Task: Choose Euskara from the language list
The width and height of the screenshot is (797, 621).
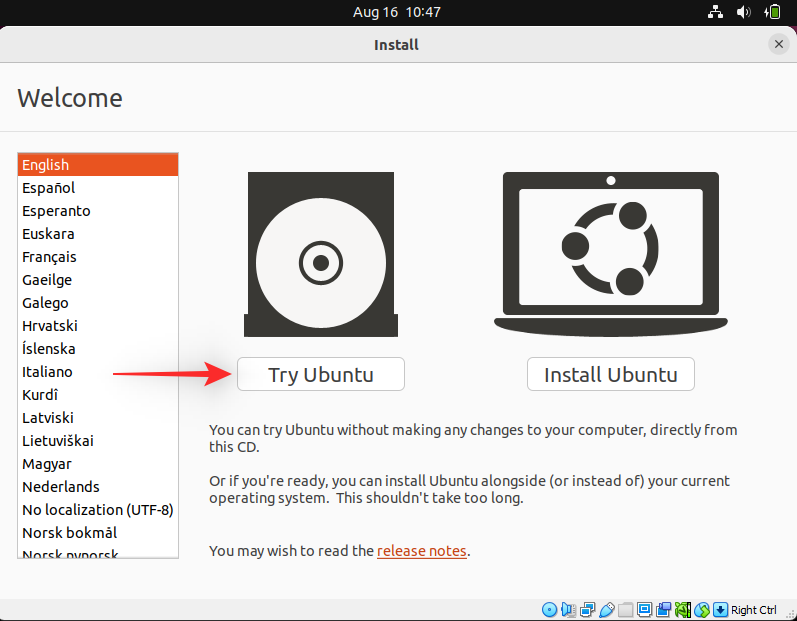Action: tap(98, 234)
